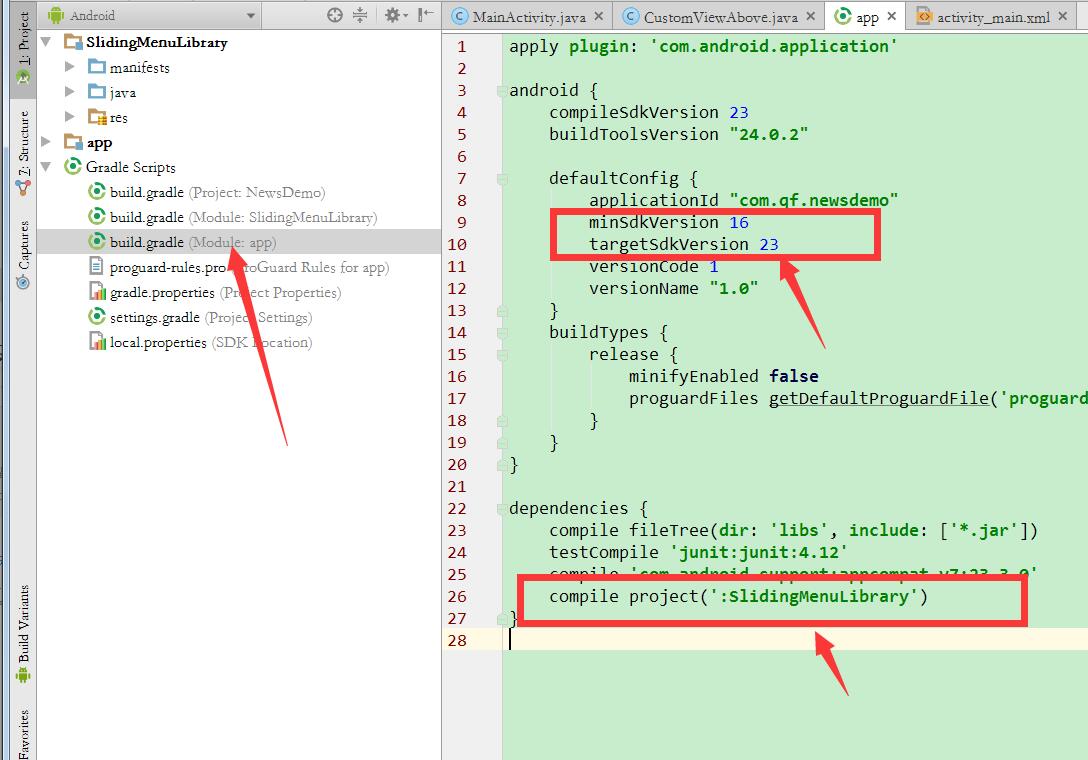This screenshot has width=1088, height=760.
Task: Hide the project panel with the hide icon
Action: point(425,15)
